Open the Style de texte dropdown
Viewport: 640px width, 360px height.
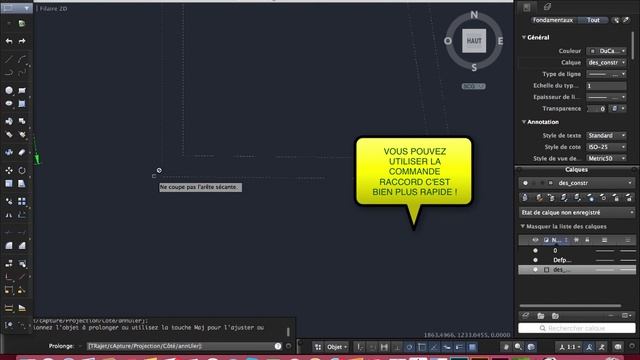pos(606,136)
